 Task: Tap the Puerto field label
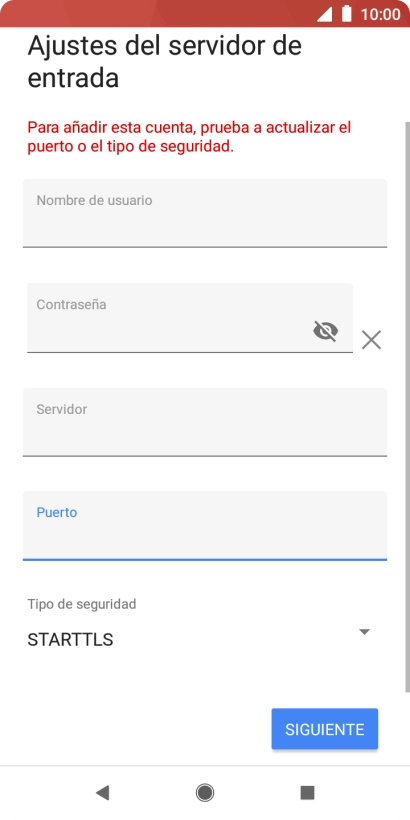(x=56, y=512)
